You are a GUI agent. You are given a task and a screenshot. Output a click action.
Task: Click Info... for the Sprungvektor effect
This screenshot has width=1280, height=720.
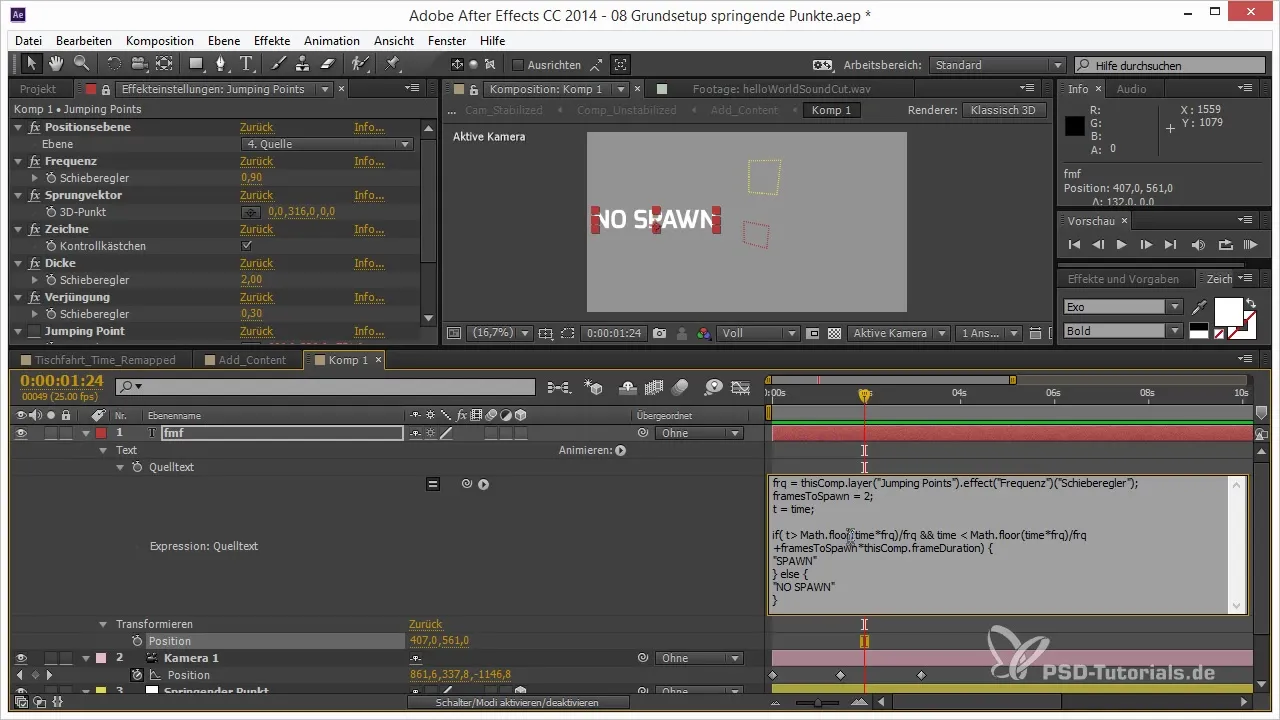tap(369, 195)
